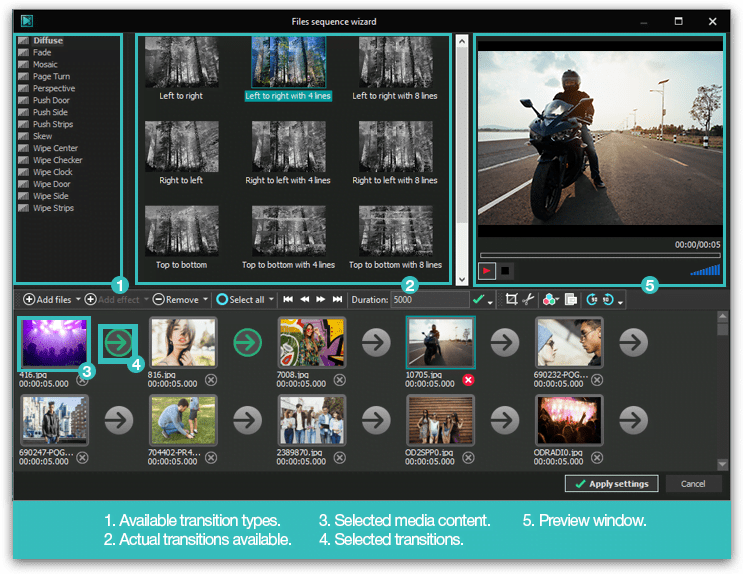Move selected file backward
This screenshot has width=743, height=574.
305,299
